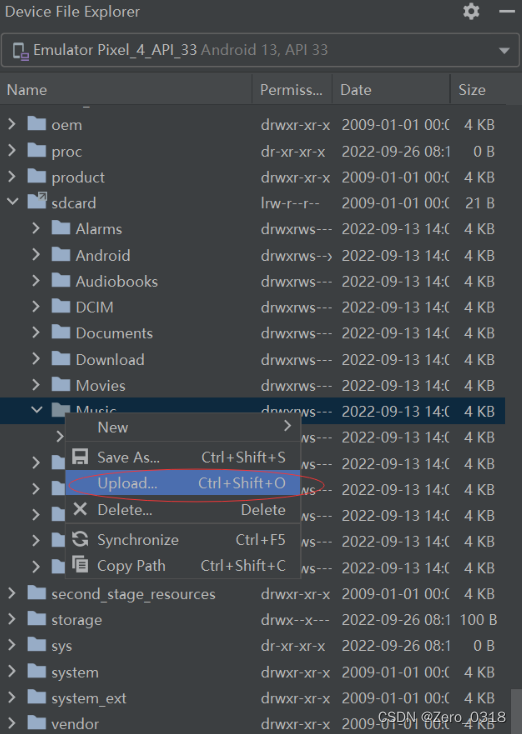Click the Date column header
Viewport: 522px width, 734px height.
tap(391, 90)
